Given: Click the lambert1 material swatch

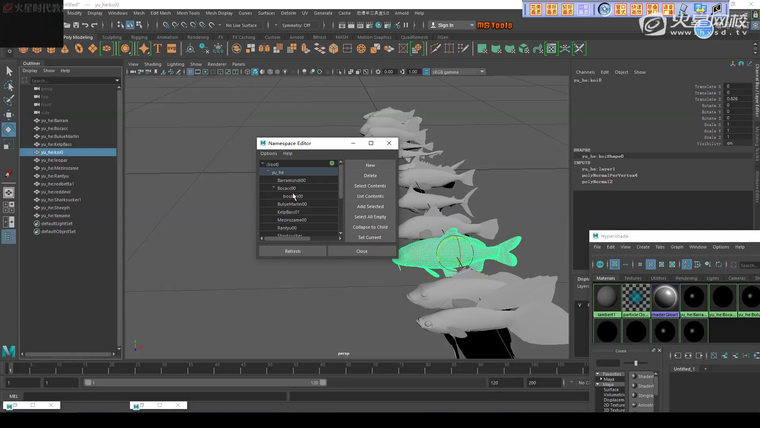Looking at the screenshot, I should [607, 298].
